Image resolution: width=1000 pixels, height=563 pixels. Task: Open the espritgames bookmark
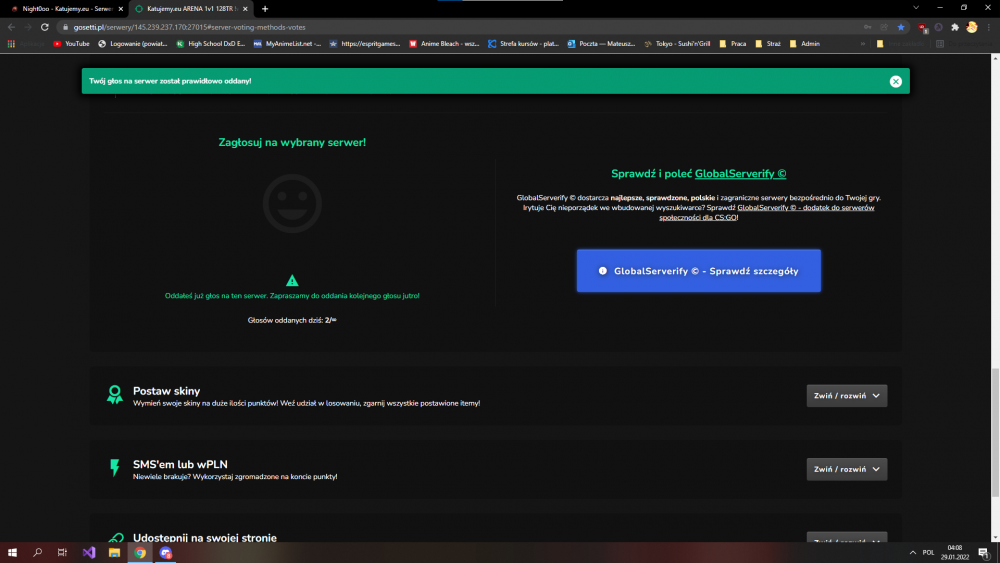point(364,44)
